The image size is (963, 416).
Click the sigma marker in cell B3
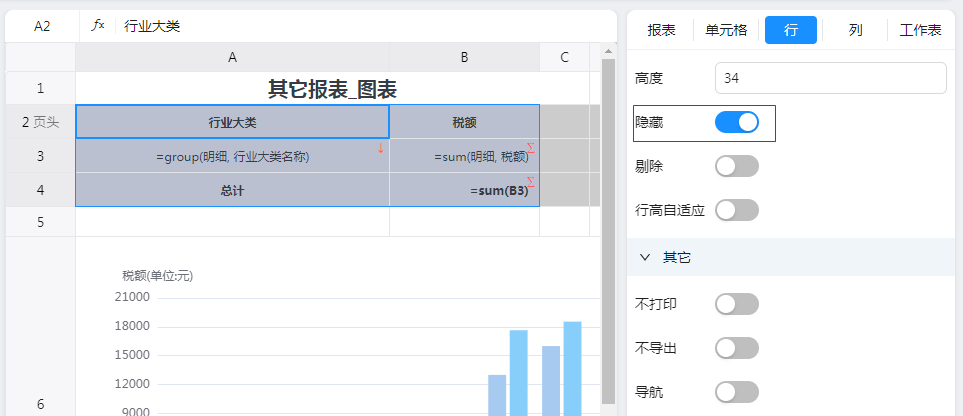[531, 149]
